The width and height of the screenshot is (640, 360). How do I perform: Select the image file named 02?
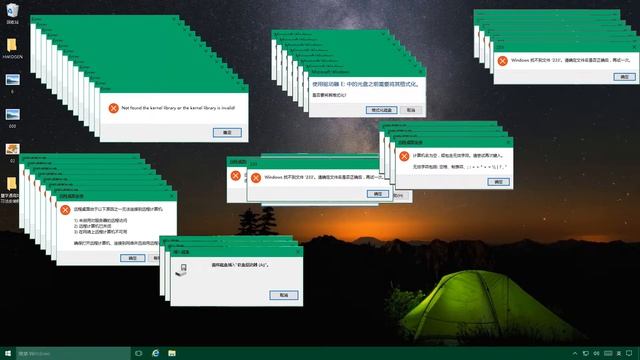[12, 149]
